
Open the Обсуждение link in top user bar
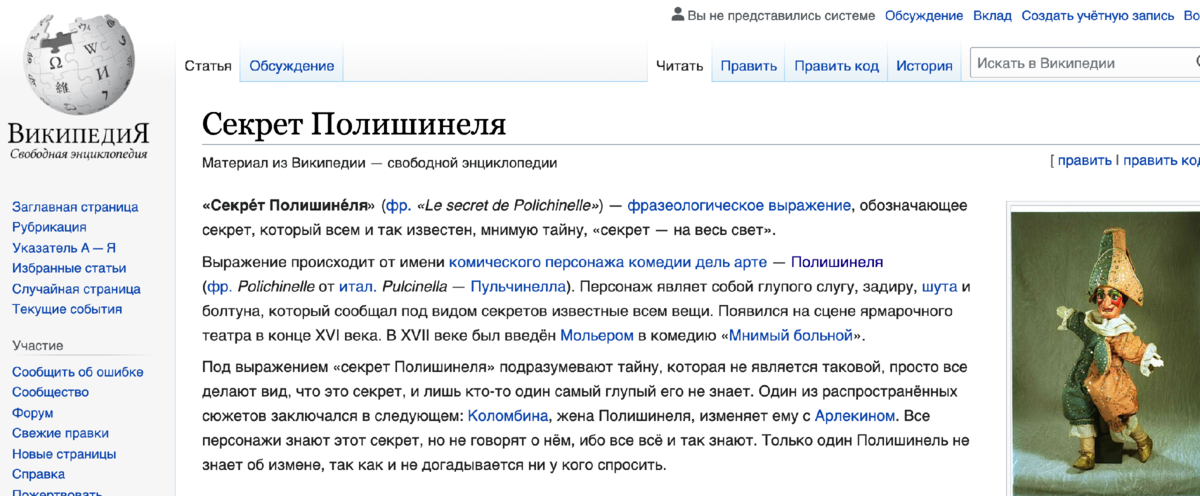[924, 15]
